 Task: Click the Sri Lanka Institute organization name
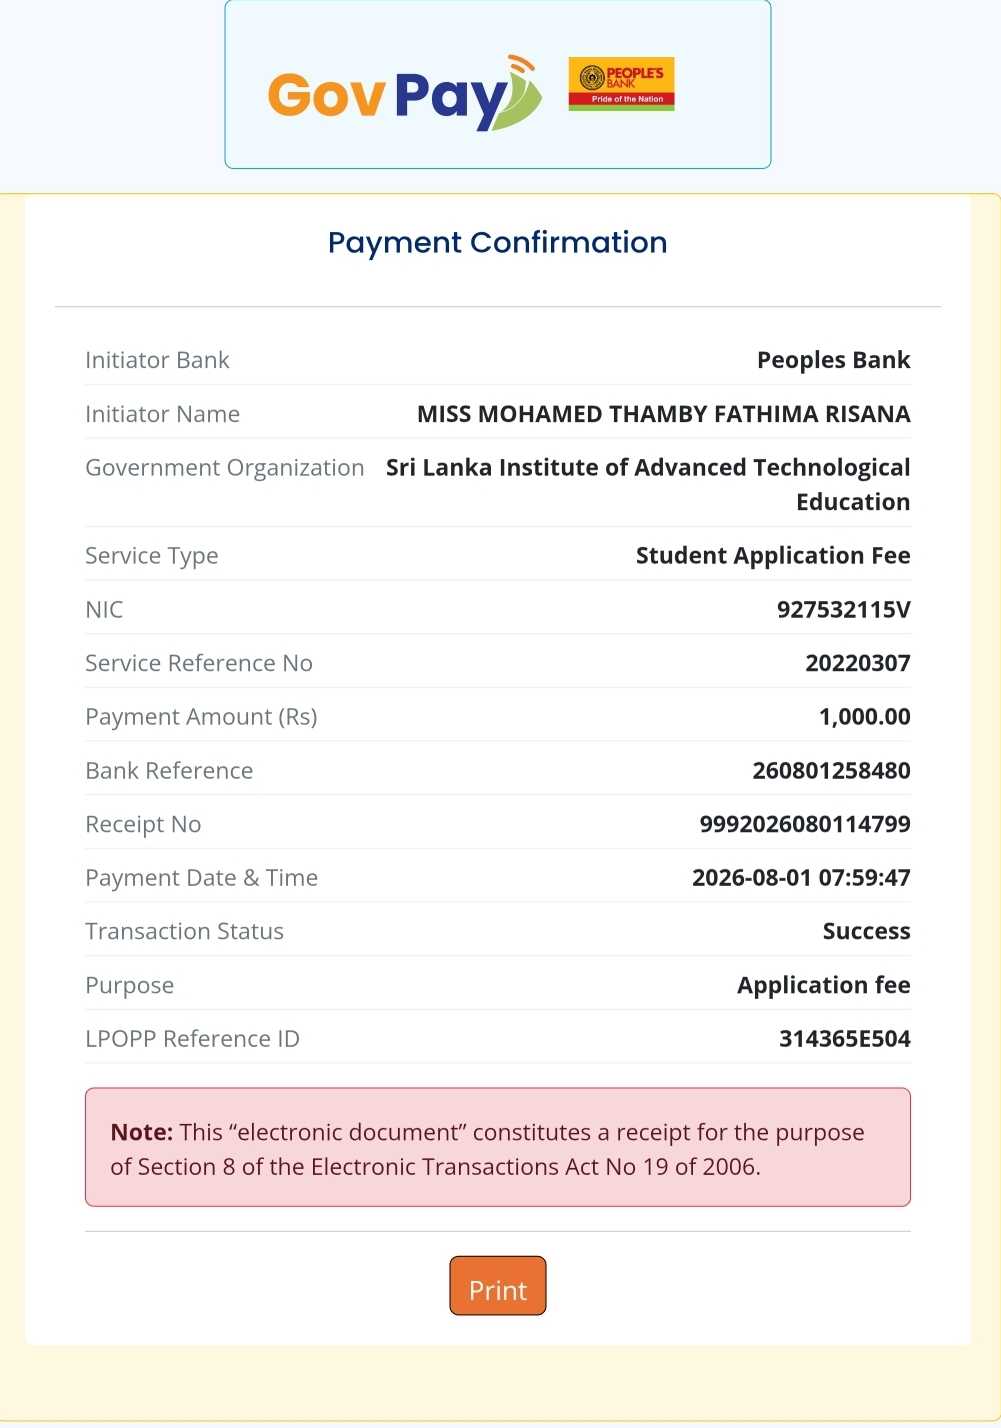point(648,484)
